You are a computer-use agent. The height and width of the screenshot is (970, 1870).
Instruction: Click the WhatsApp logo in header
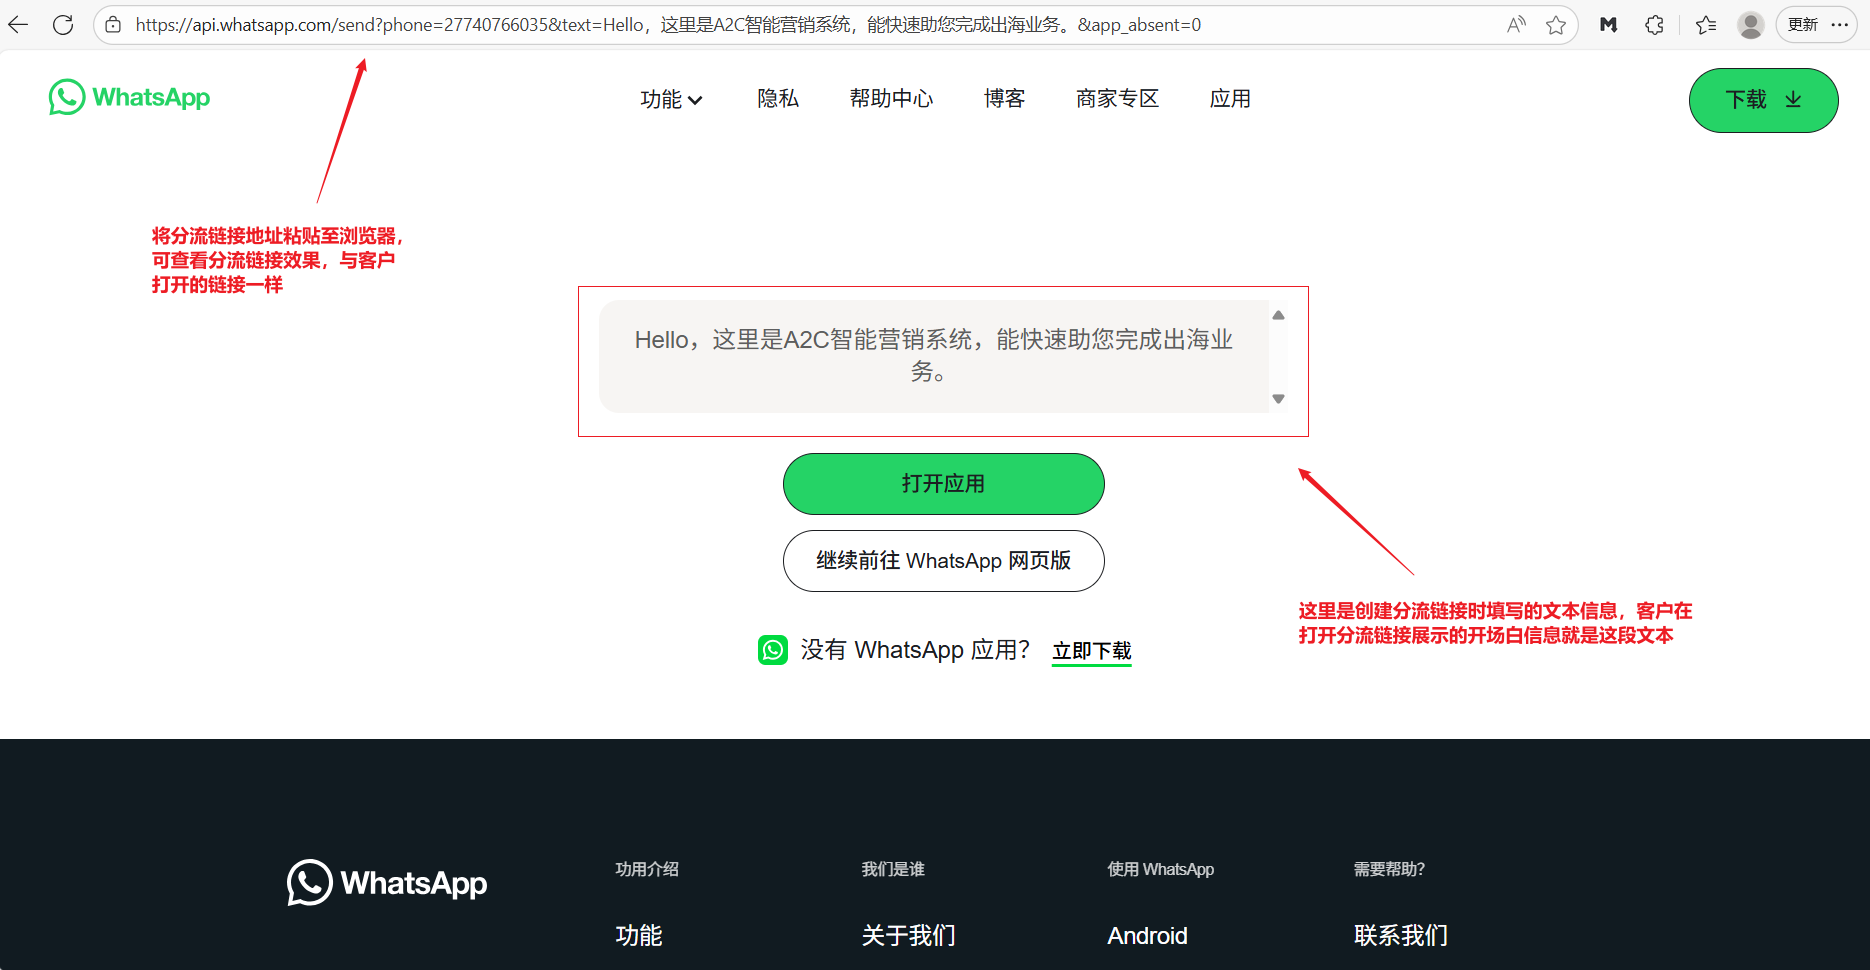pyautogui.click(x=129, y=98)
